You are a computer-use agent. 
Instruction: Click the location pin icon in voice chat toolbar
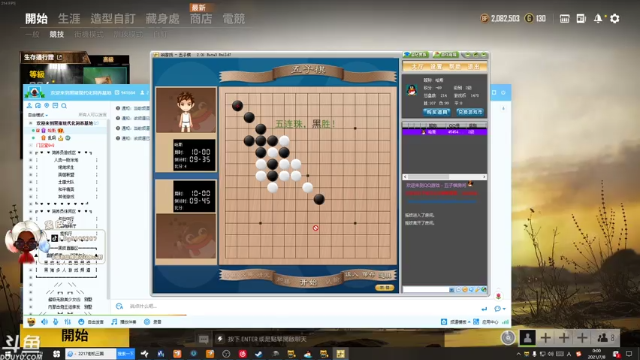(x=47, y=106)
